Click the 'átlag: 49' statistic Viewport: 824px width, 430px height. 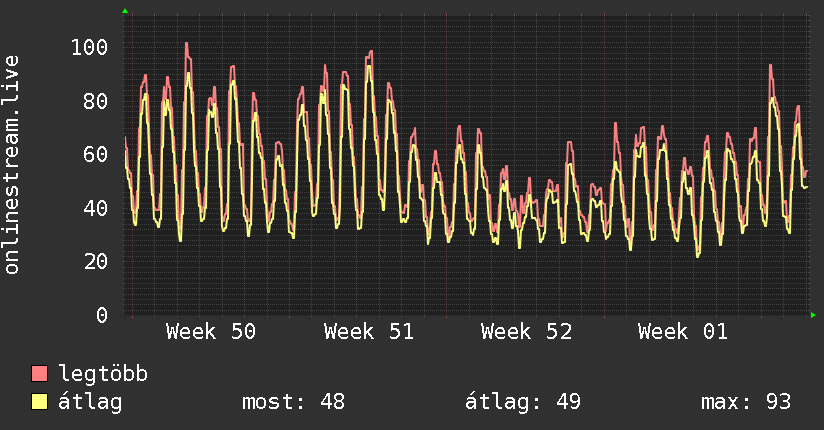click(x=523, y=402)
